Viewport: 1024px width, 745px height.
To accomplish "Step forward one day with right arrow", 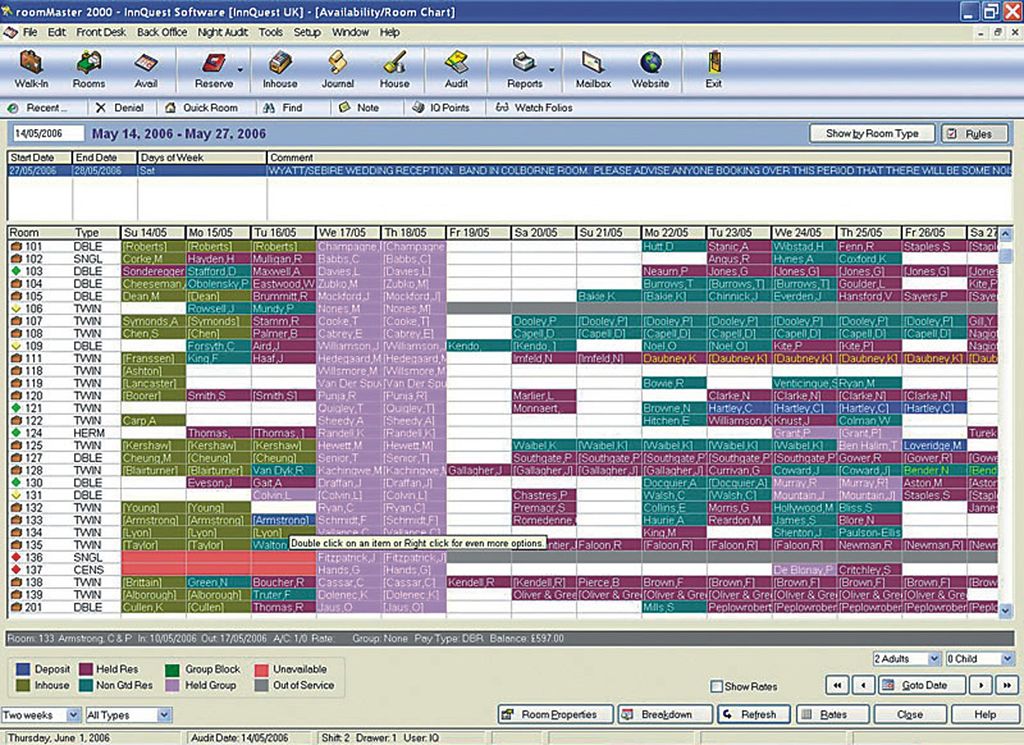I will pos(980,685).
